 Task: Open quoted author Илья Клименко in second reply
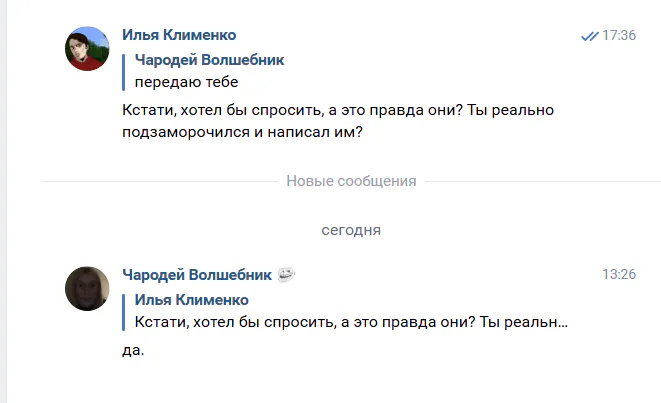tap(191, 300)
